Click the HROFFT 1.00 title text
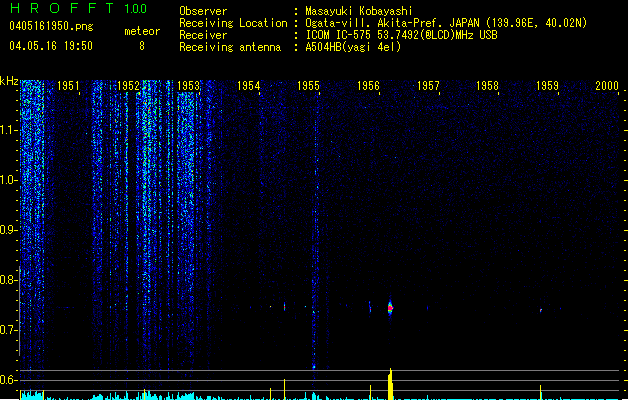 coord(78,8)
